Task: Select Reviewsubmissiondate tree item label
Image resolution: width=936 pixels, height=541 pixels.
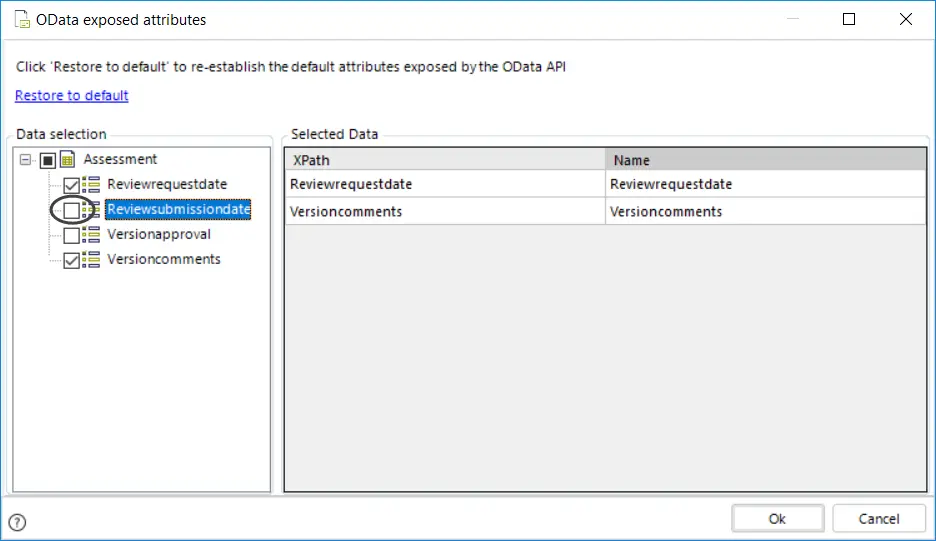Action: coord(178,210)
